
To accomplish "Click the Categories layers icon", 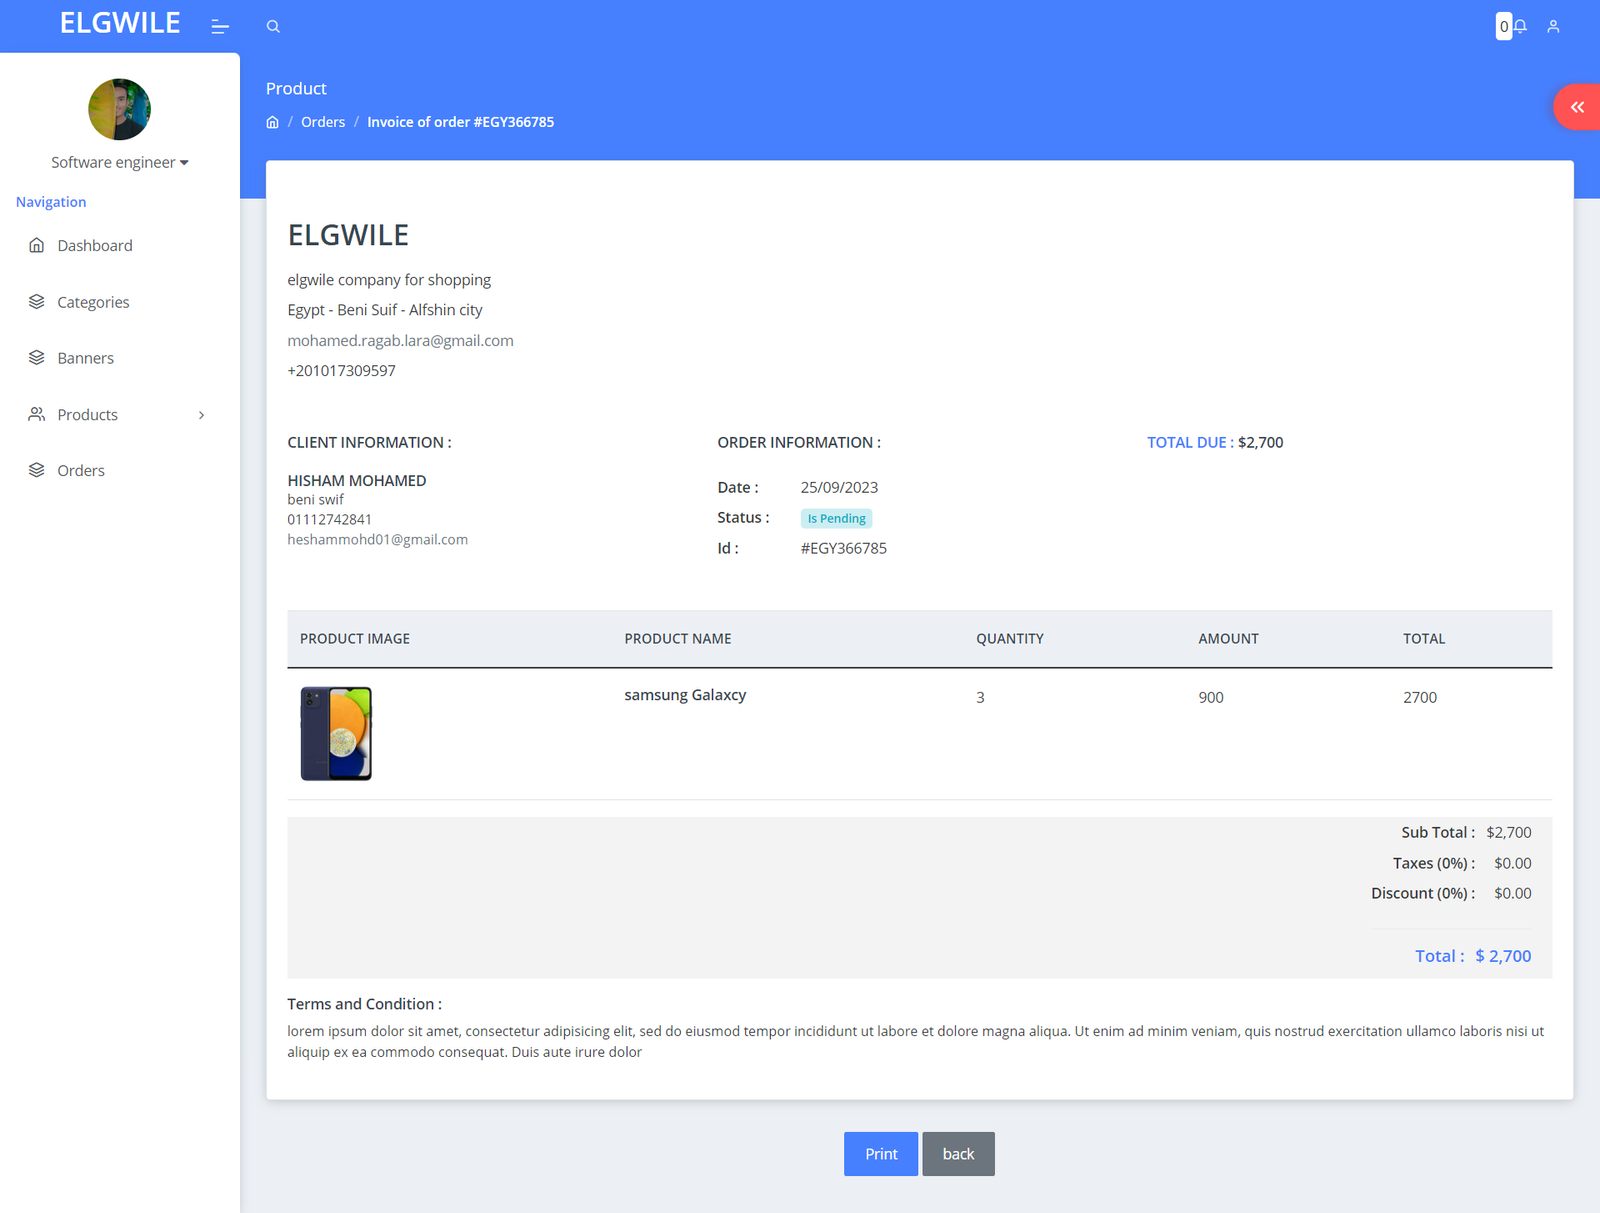I will [x=37, y=302].
